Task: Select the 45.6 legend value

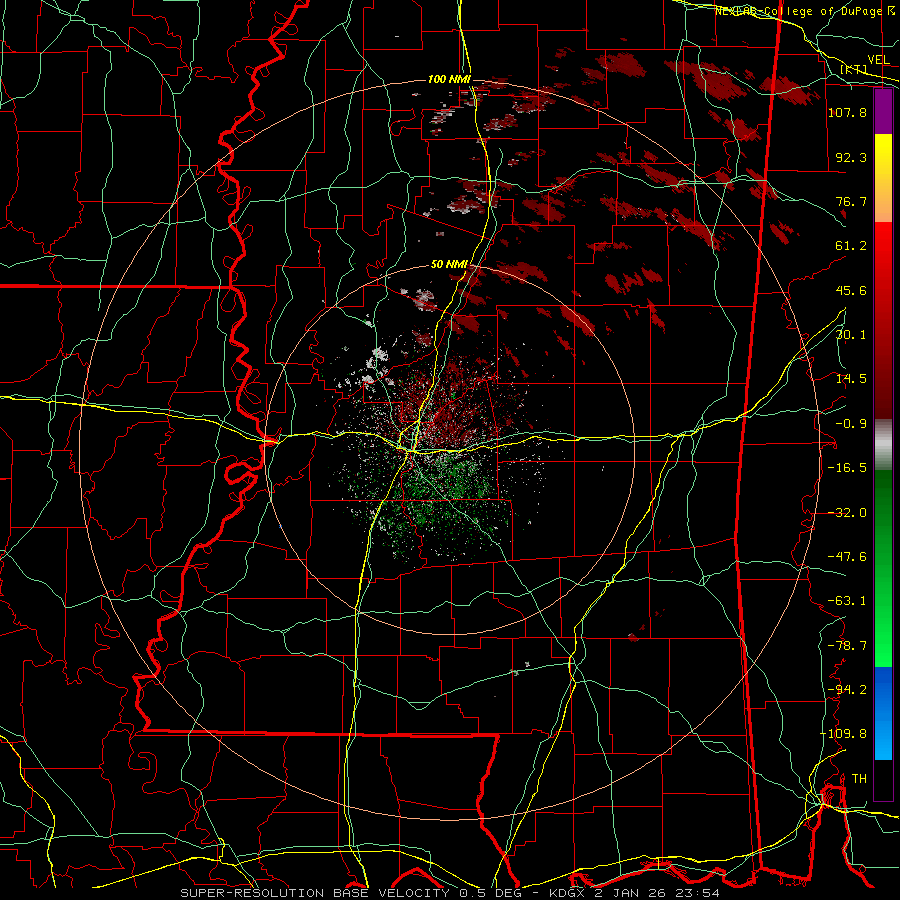Action: 851,290
